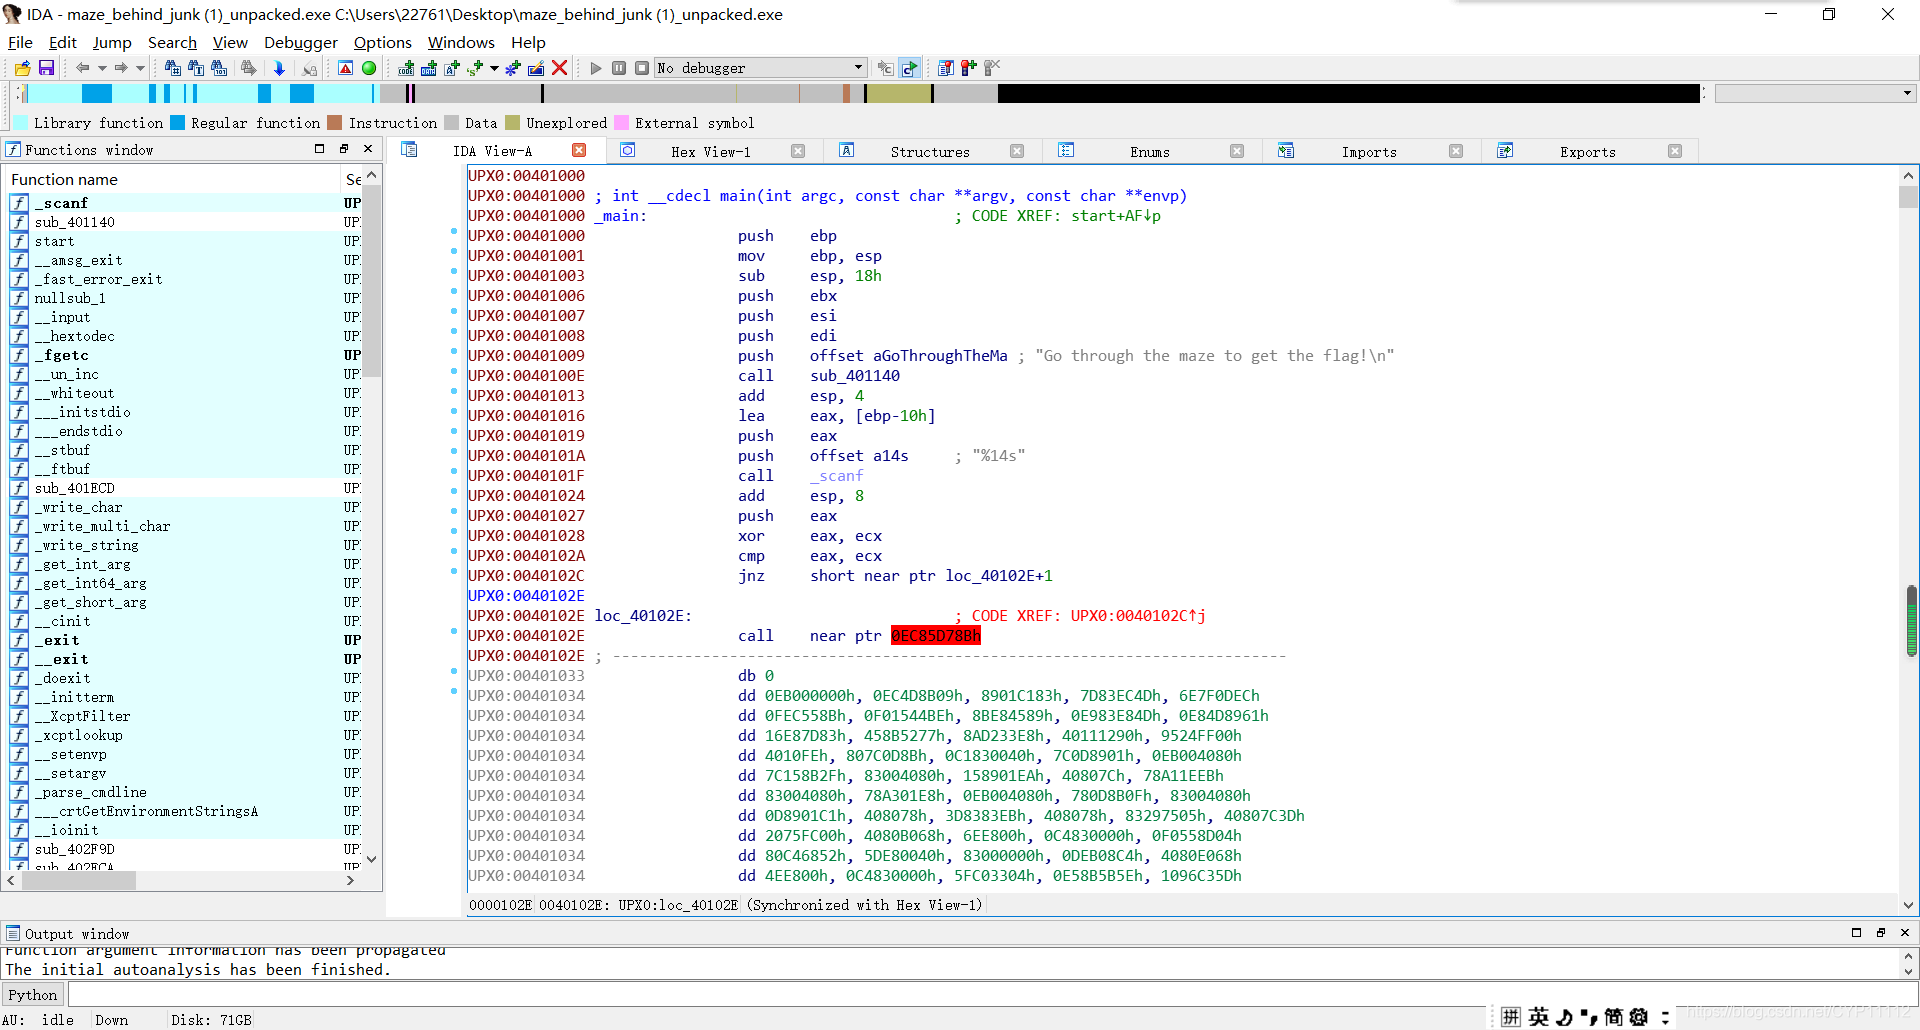This screenshot has height=1030, width=1920.
Task: Open the forward history dropdown arrow
Action: (x=140, y=68)
